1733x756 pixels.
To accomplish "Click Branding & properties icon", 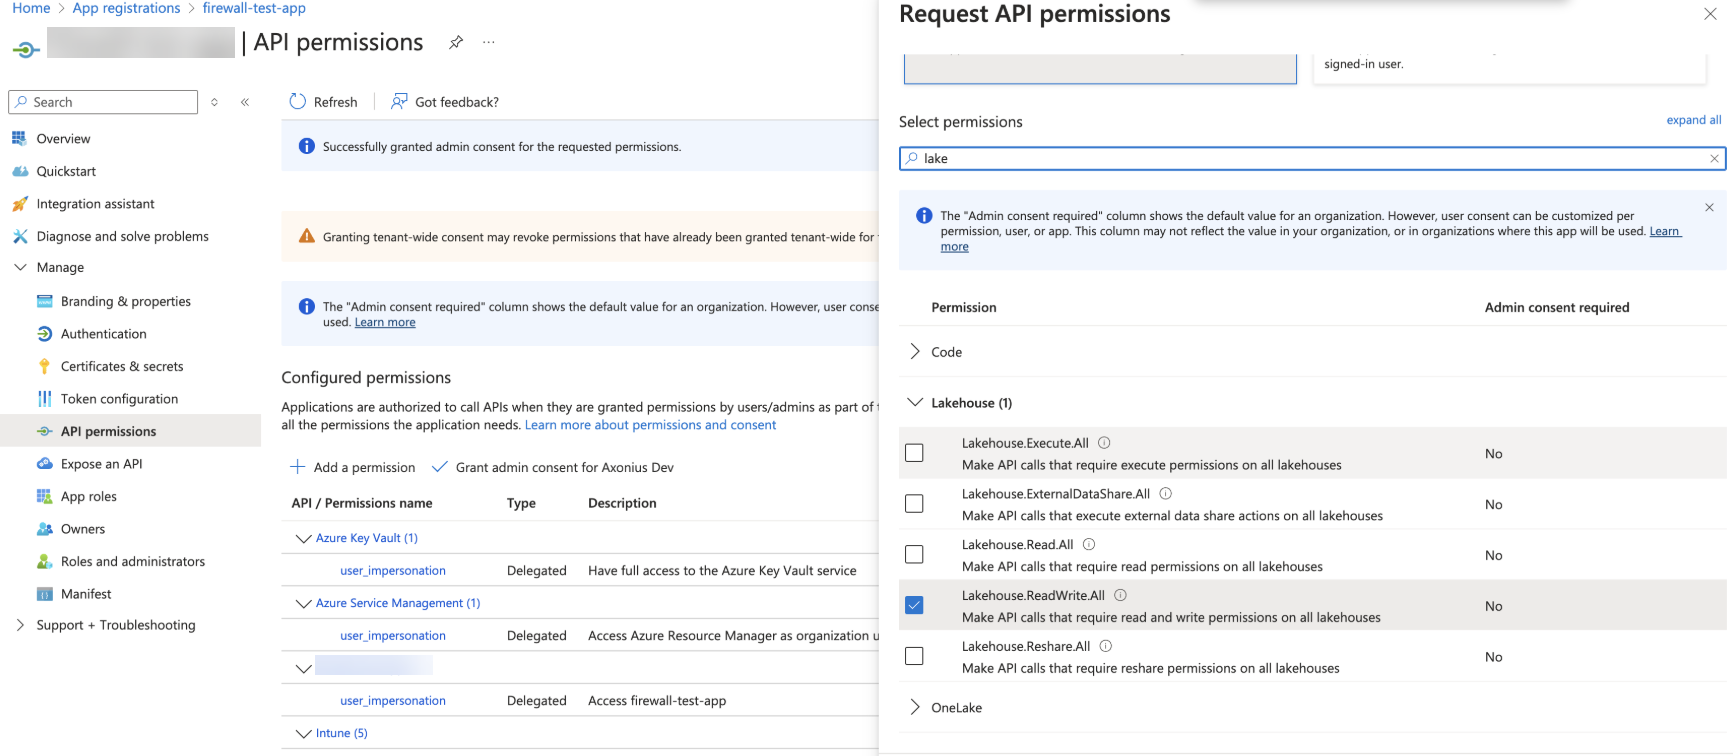I will point(44,301).
